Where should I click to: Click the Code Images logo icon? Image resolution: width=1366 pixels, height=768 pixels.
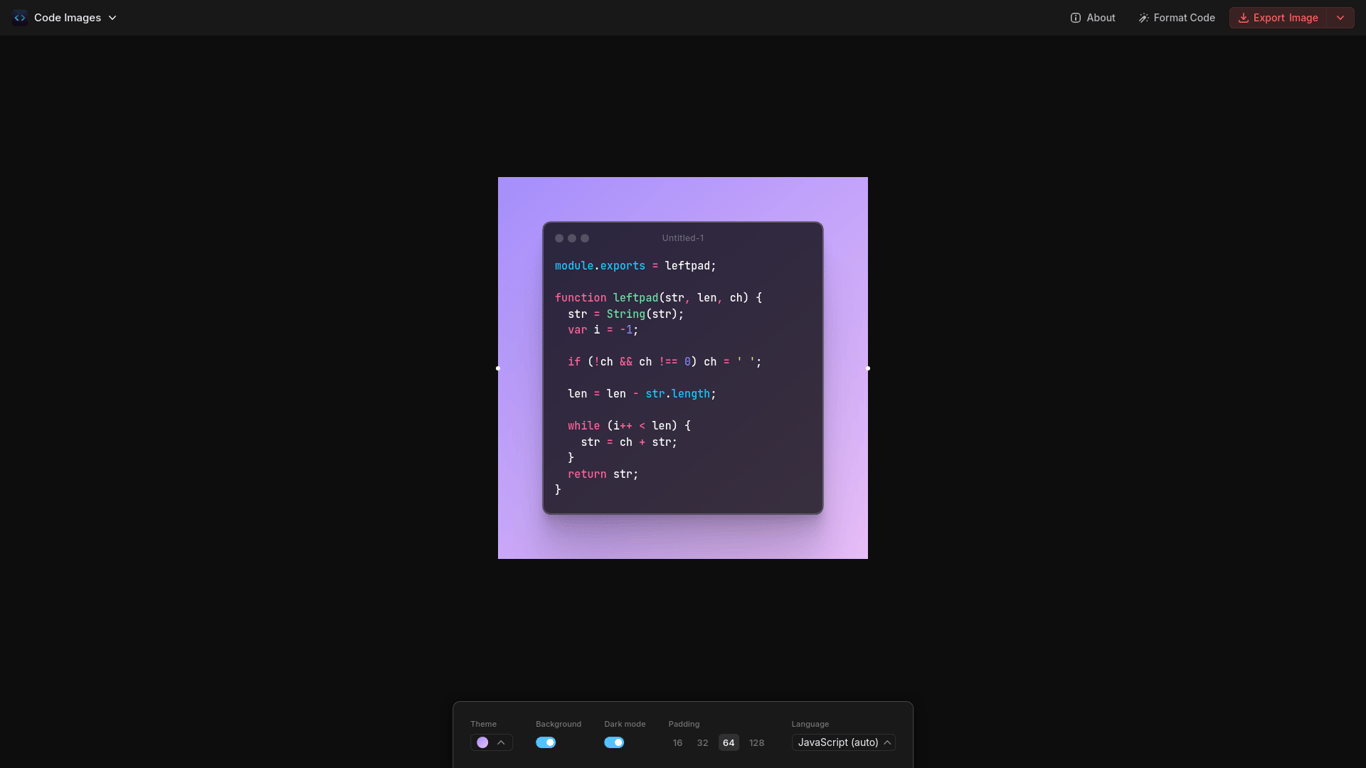coord(20,18)
